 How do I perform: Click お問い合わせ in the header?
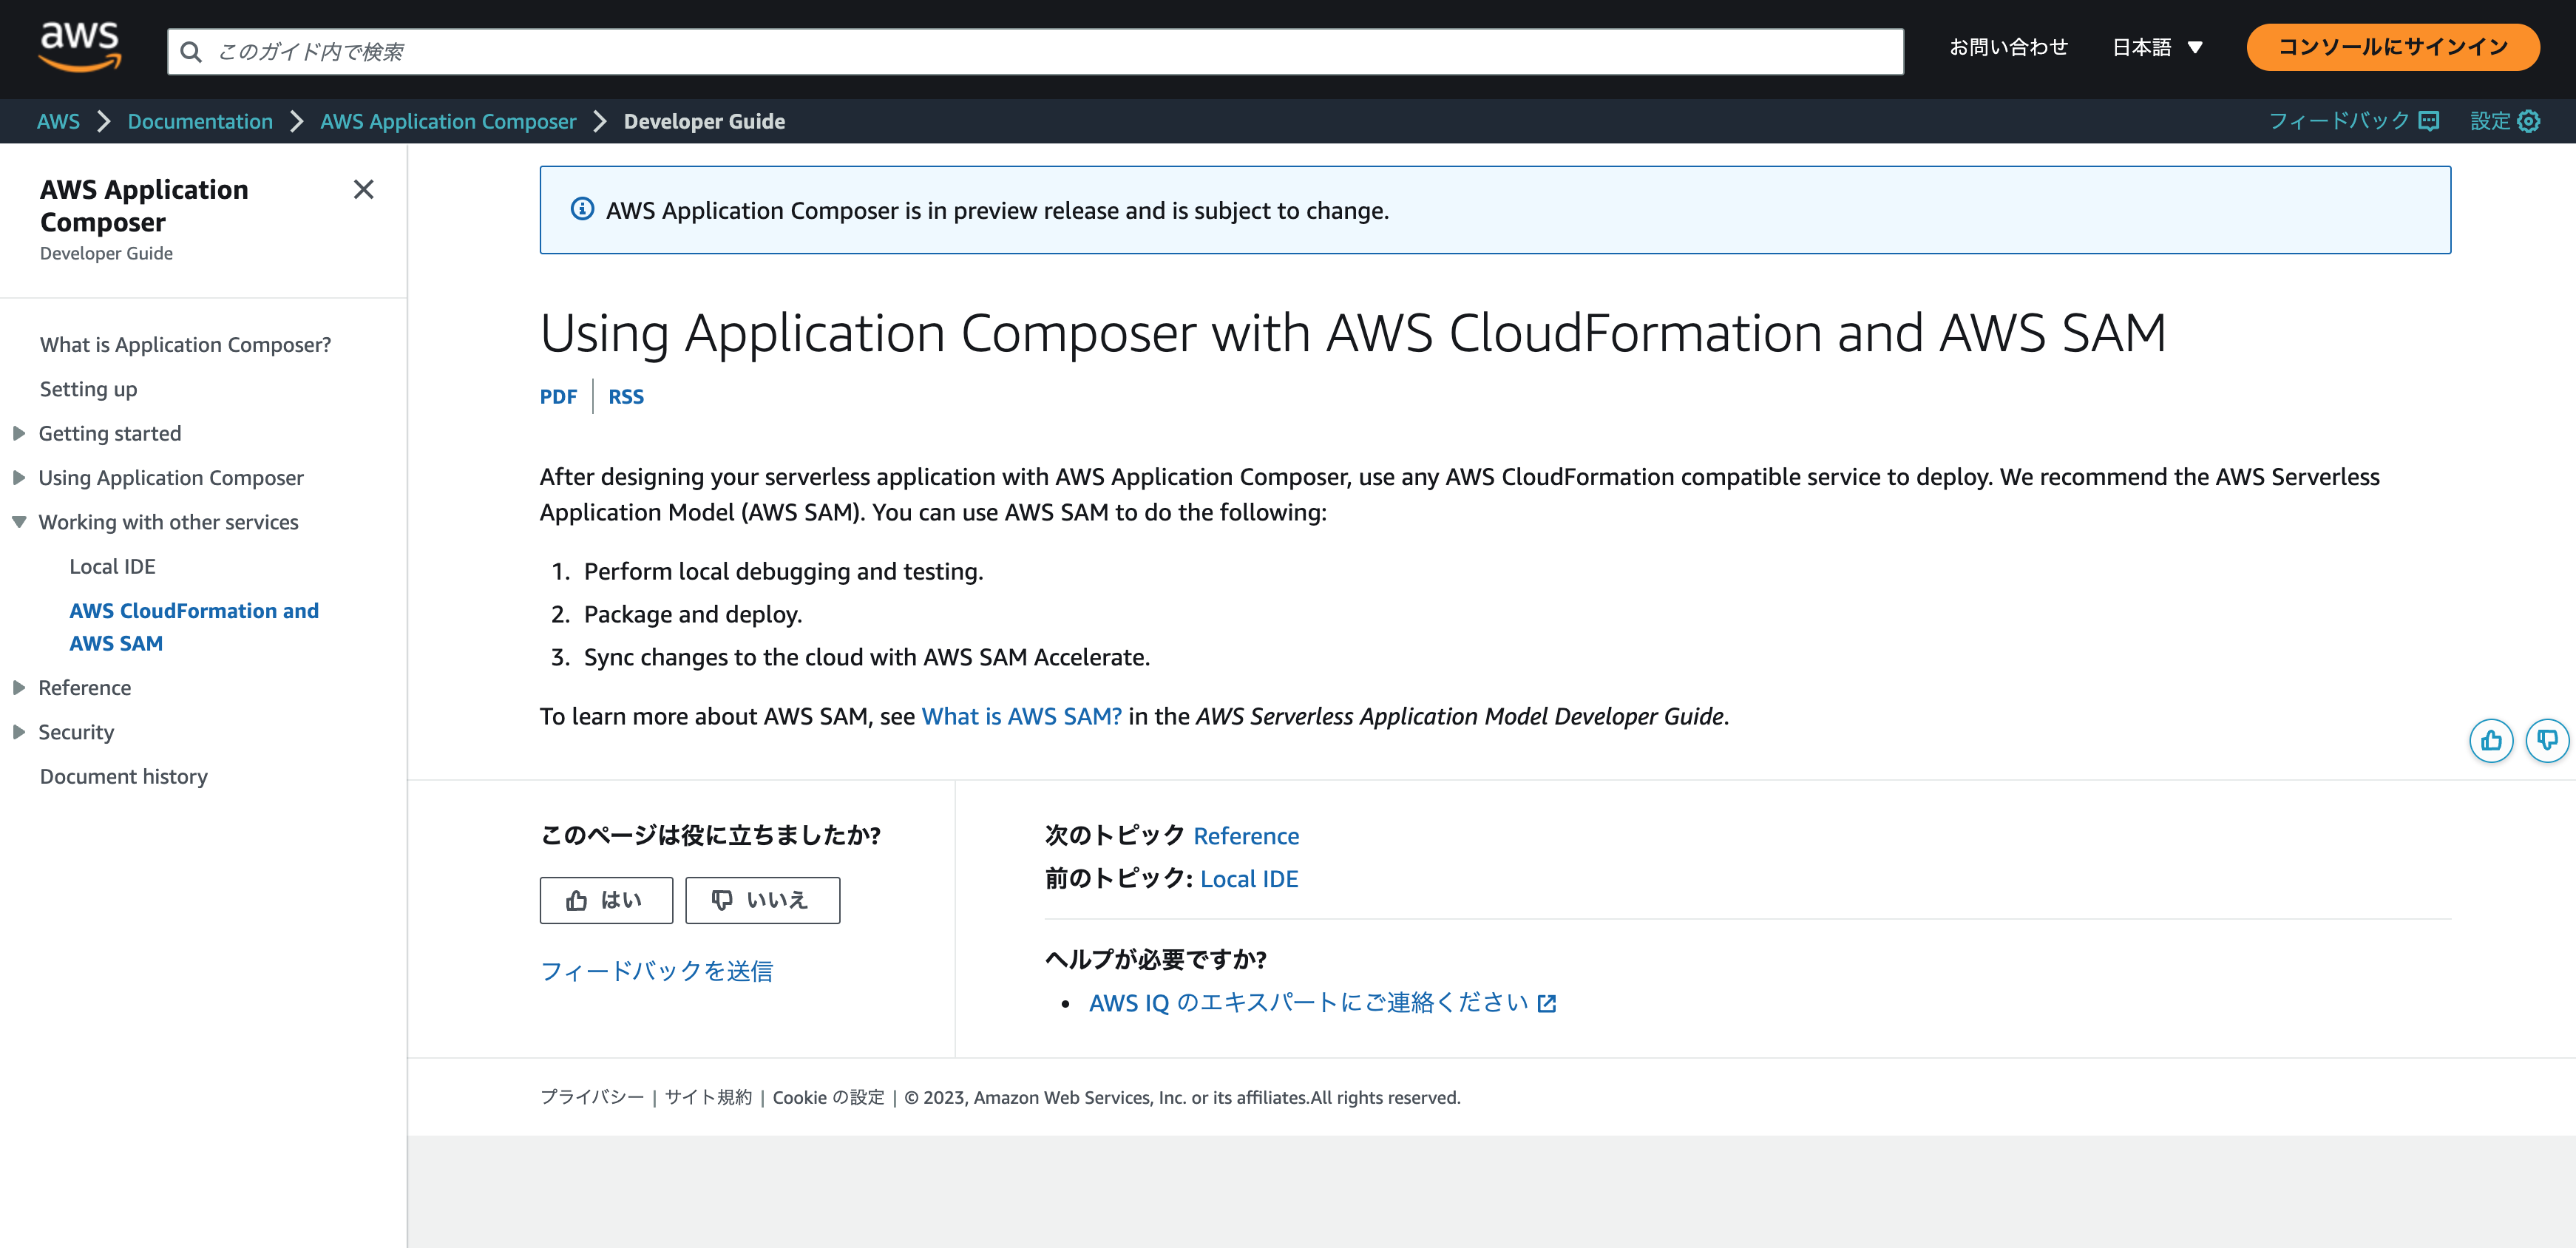point(2008,47)
